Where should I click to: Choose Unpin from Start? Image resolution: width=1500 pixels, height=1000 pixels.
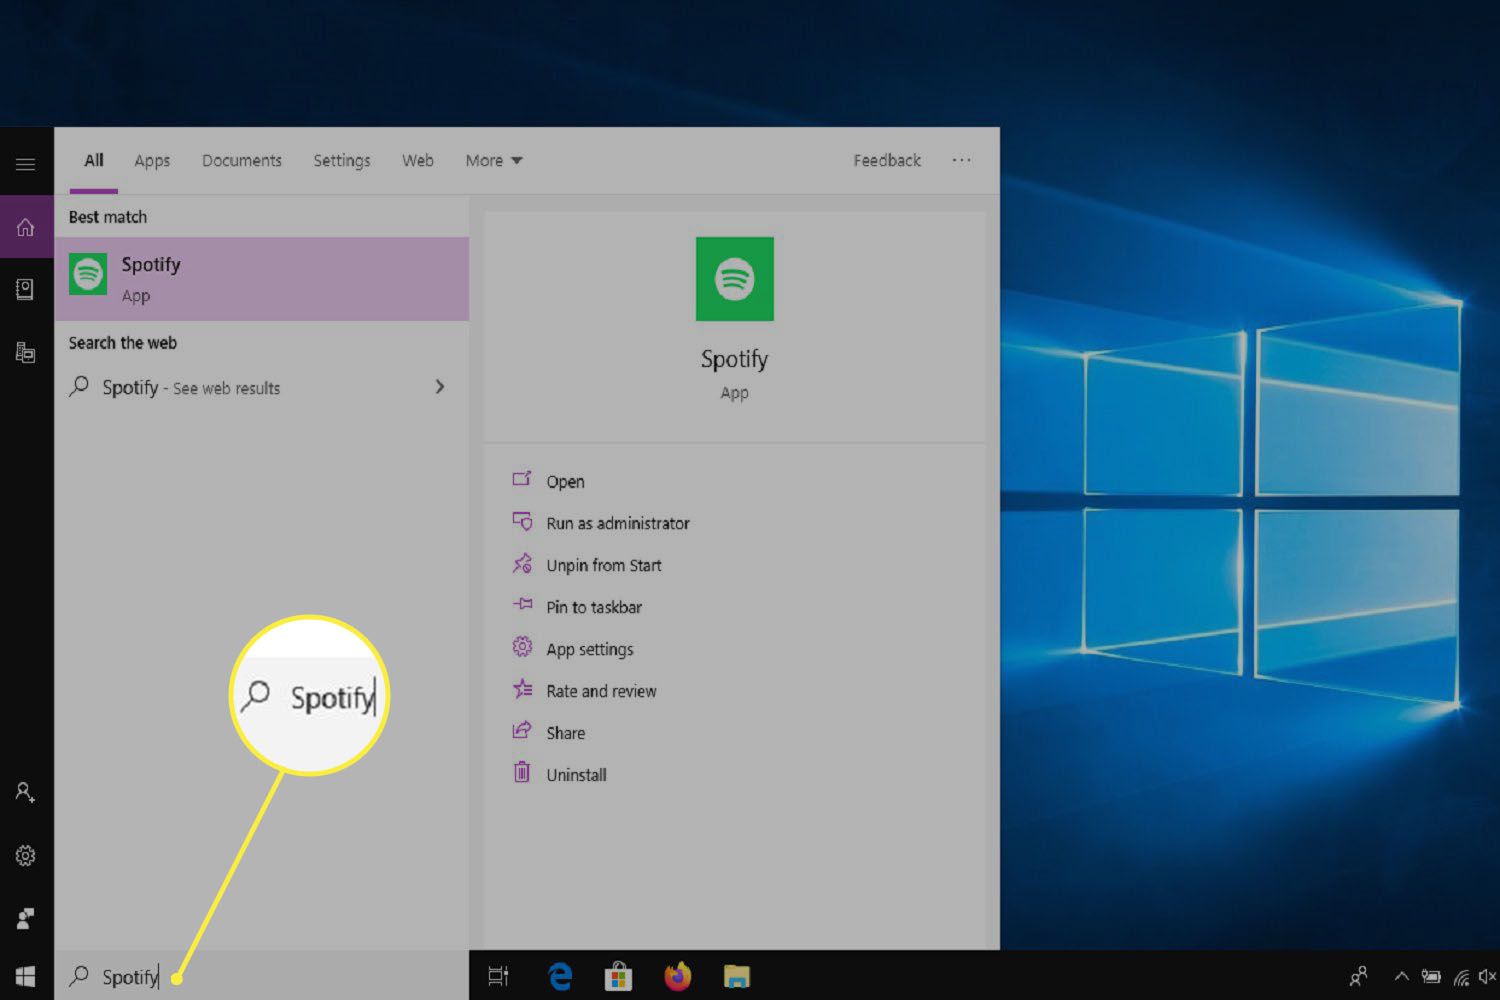587,565
